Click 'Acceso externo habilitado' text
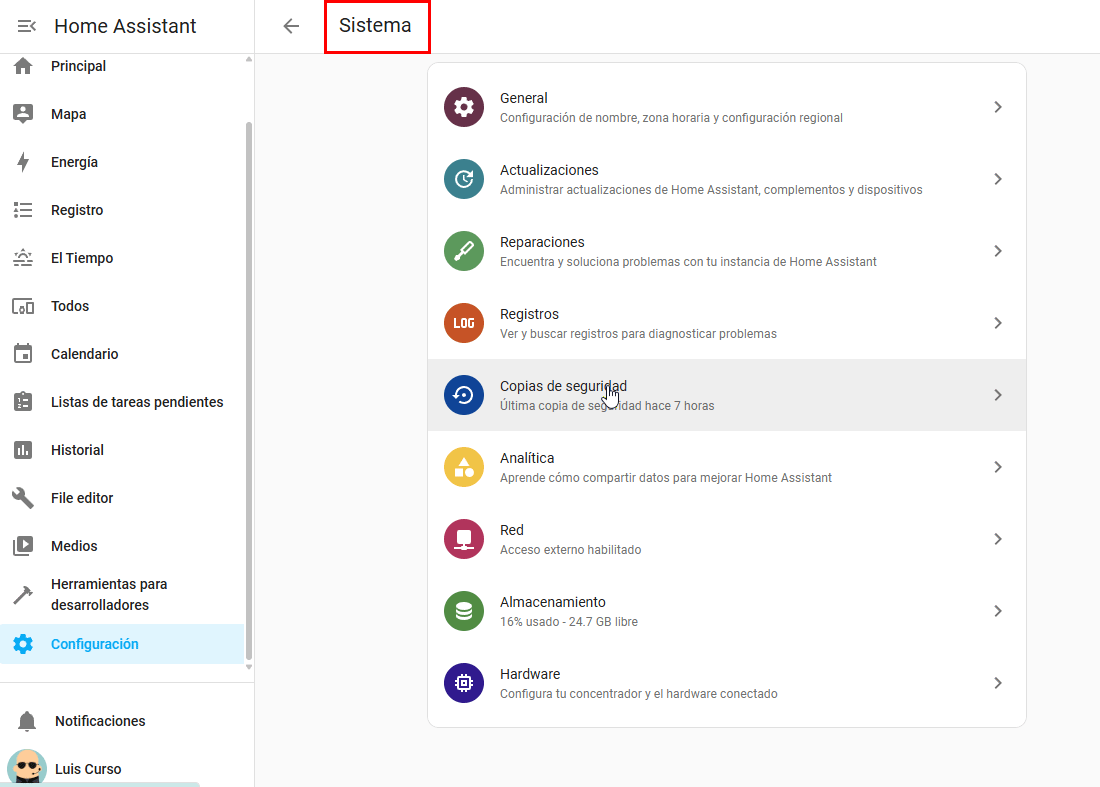The height and width of the screenshot is (787, 1100). [x=570, y=549]
